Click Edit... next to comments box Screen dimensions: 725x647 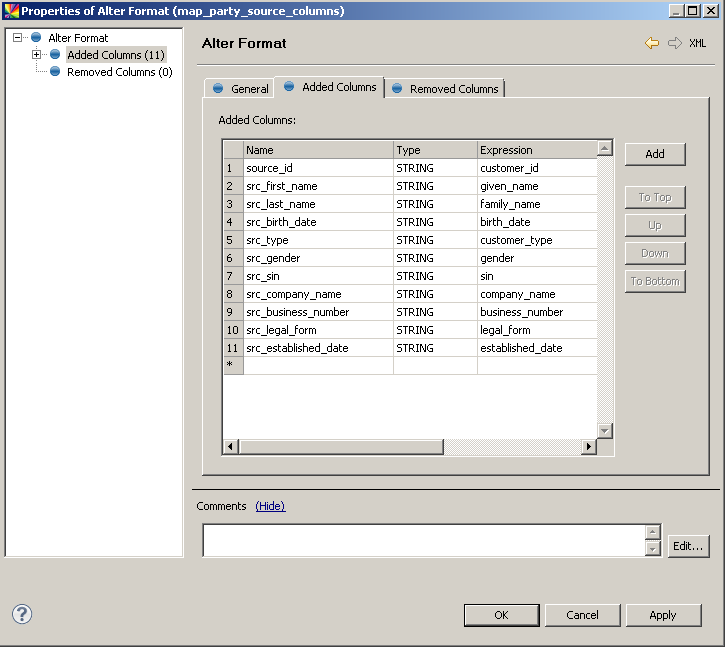point(688,546)
